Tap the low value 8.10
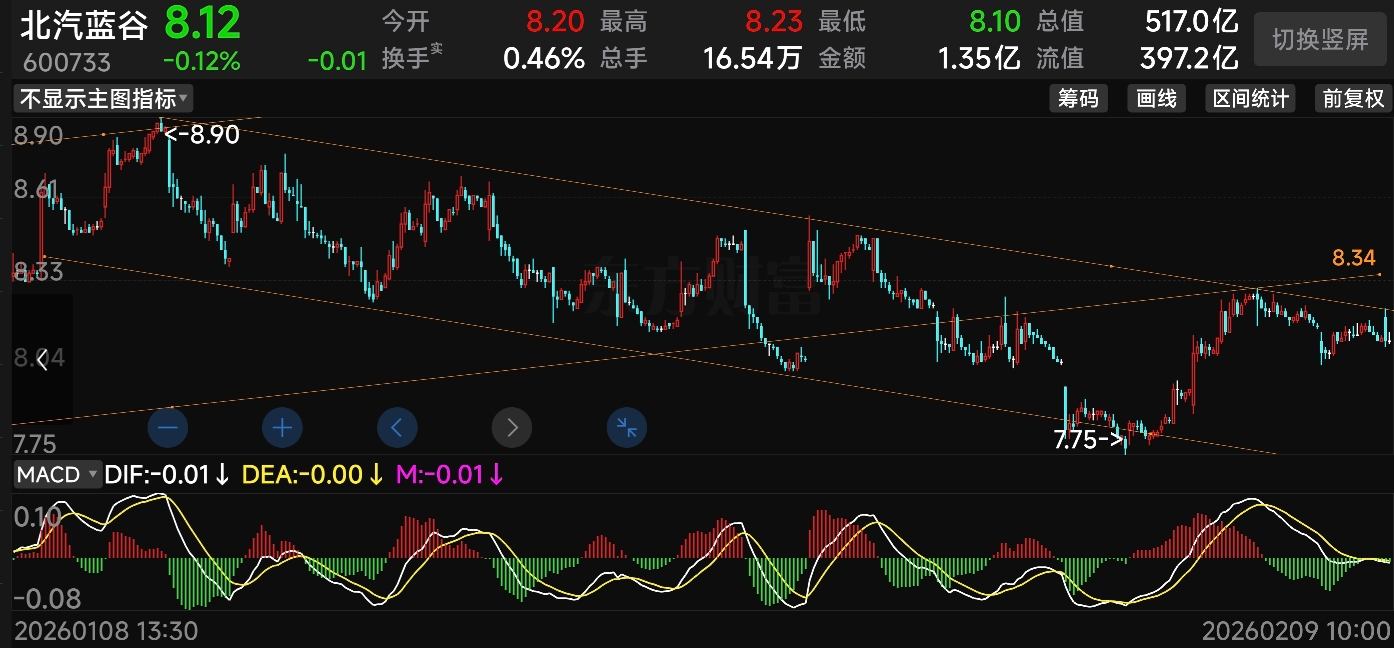 993,21
